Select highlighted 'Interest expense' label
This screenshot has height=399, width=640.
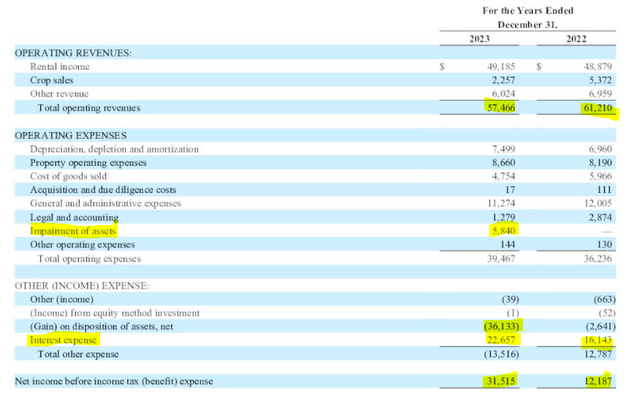[x=63, y=340]
